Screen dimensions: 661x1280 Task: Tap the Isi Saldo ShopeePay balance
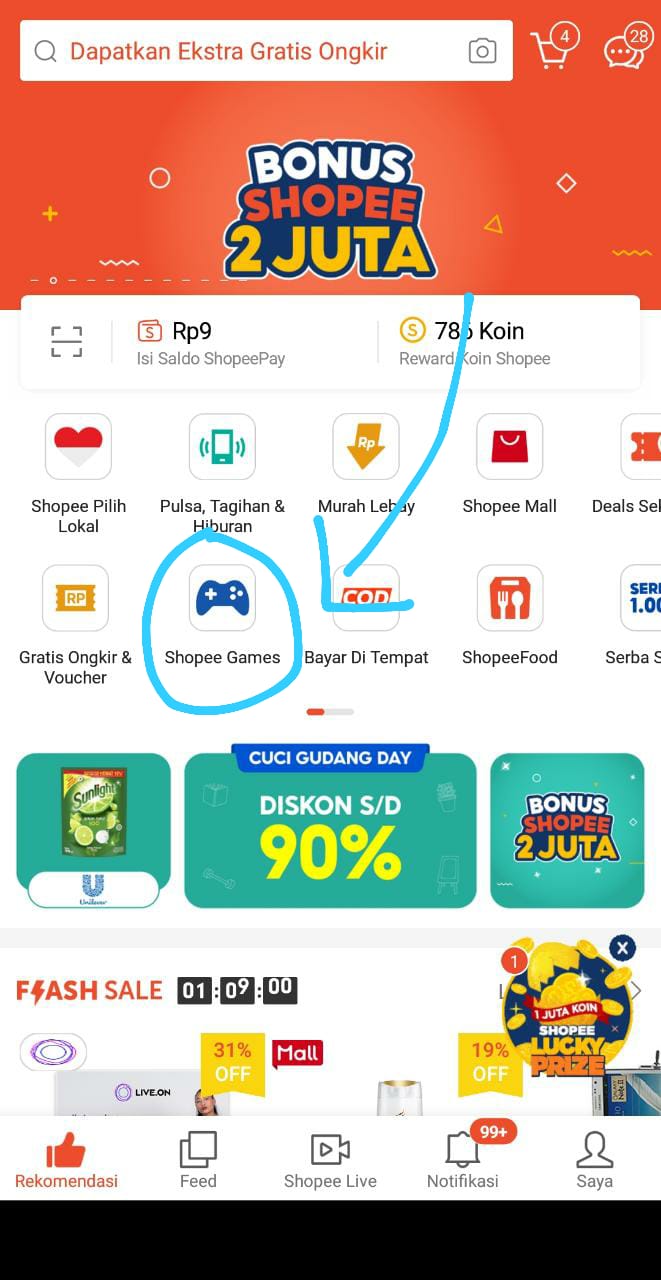[211, 343]
